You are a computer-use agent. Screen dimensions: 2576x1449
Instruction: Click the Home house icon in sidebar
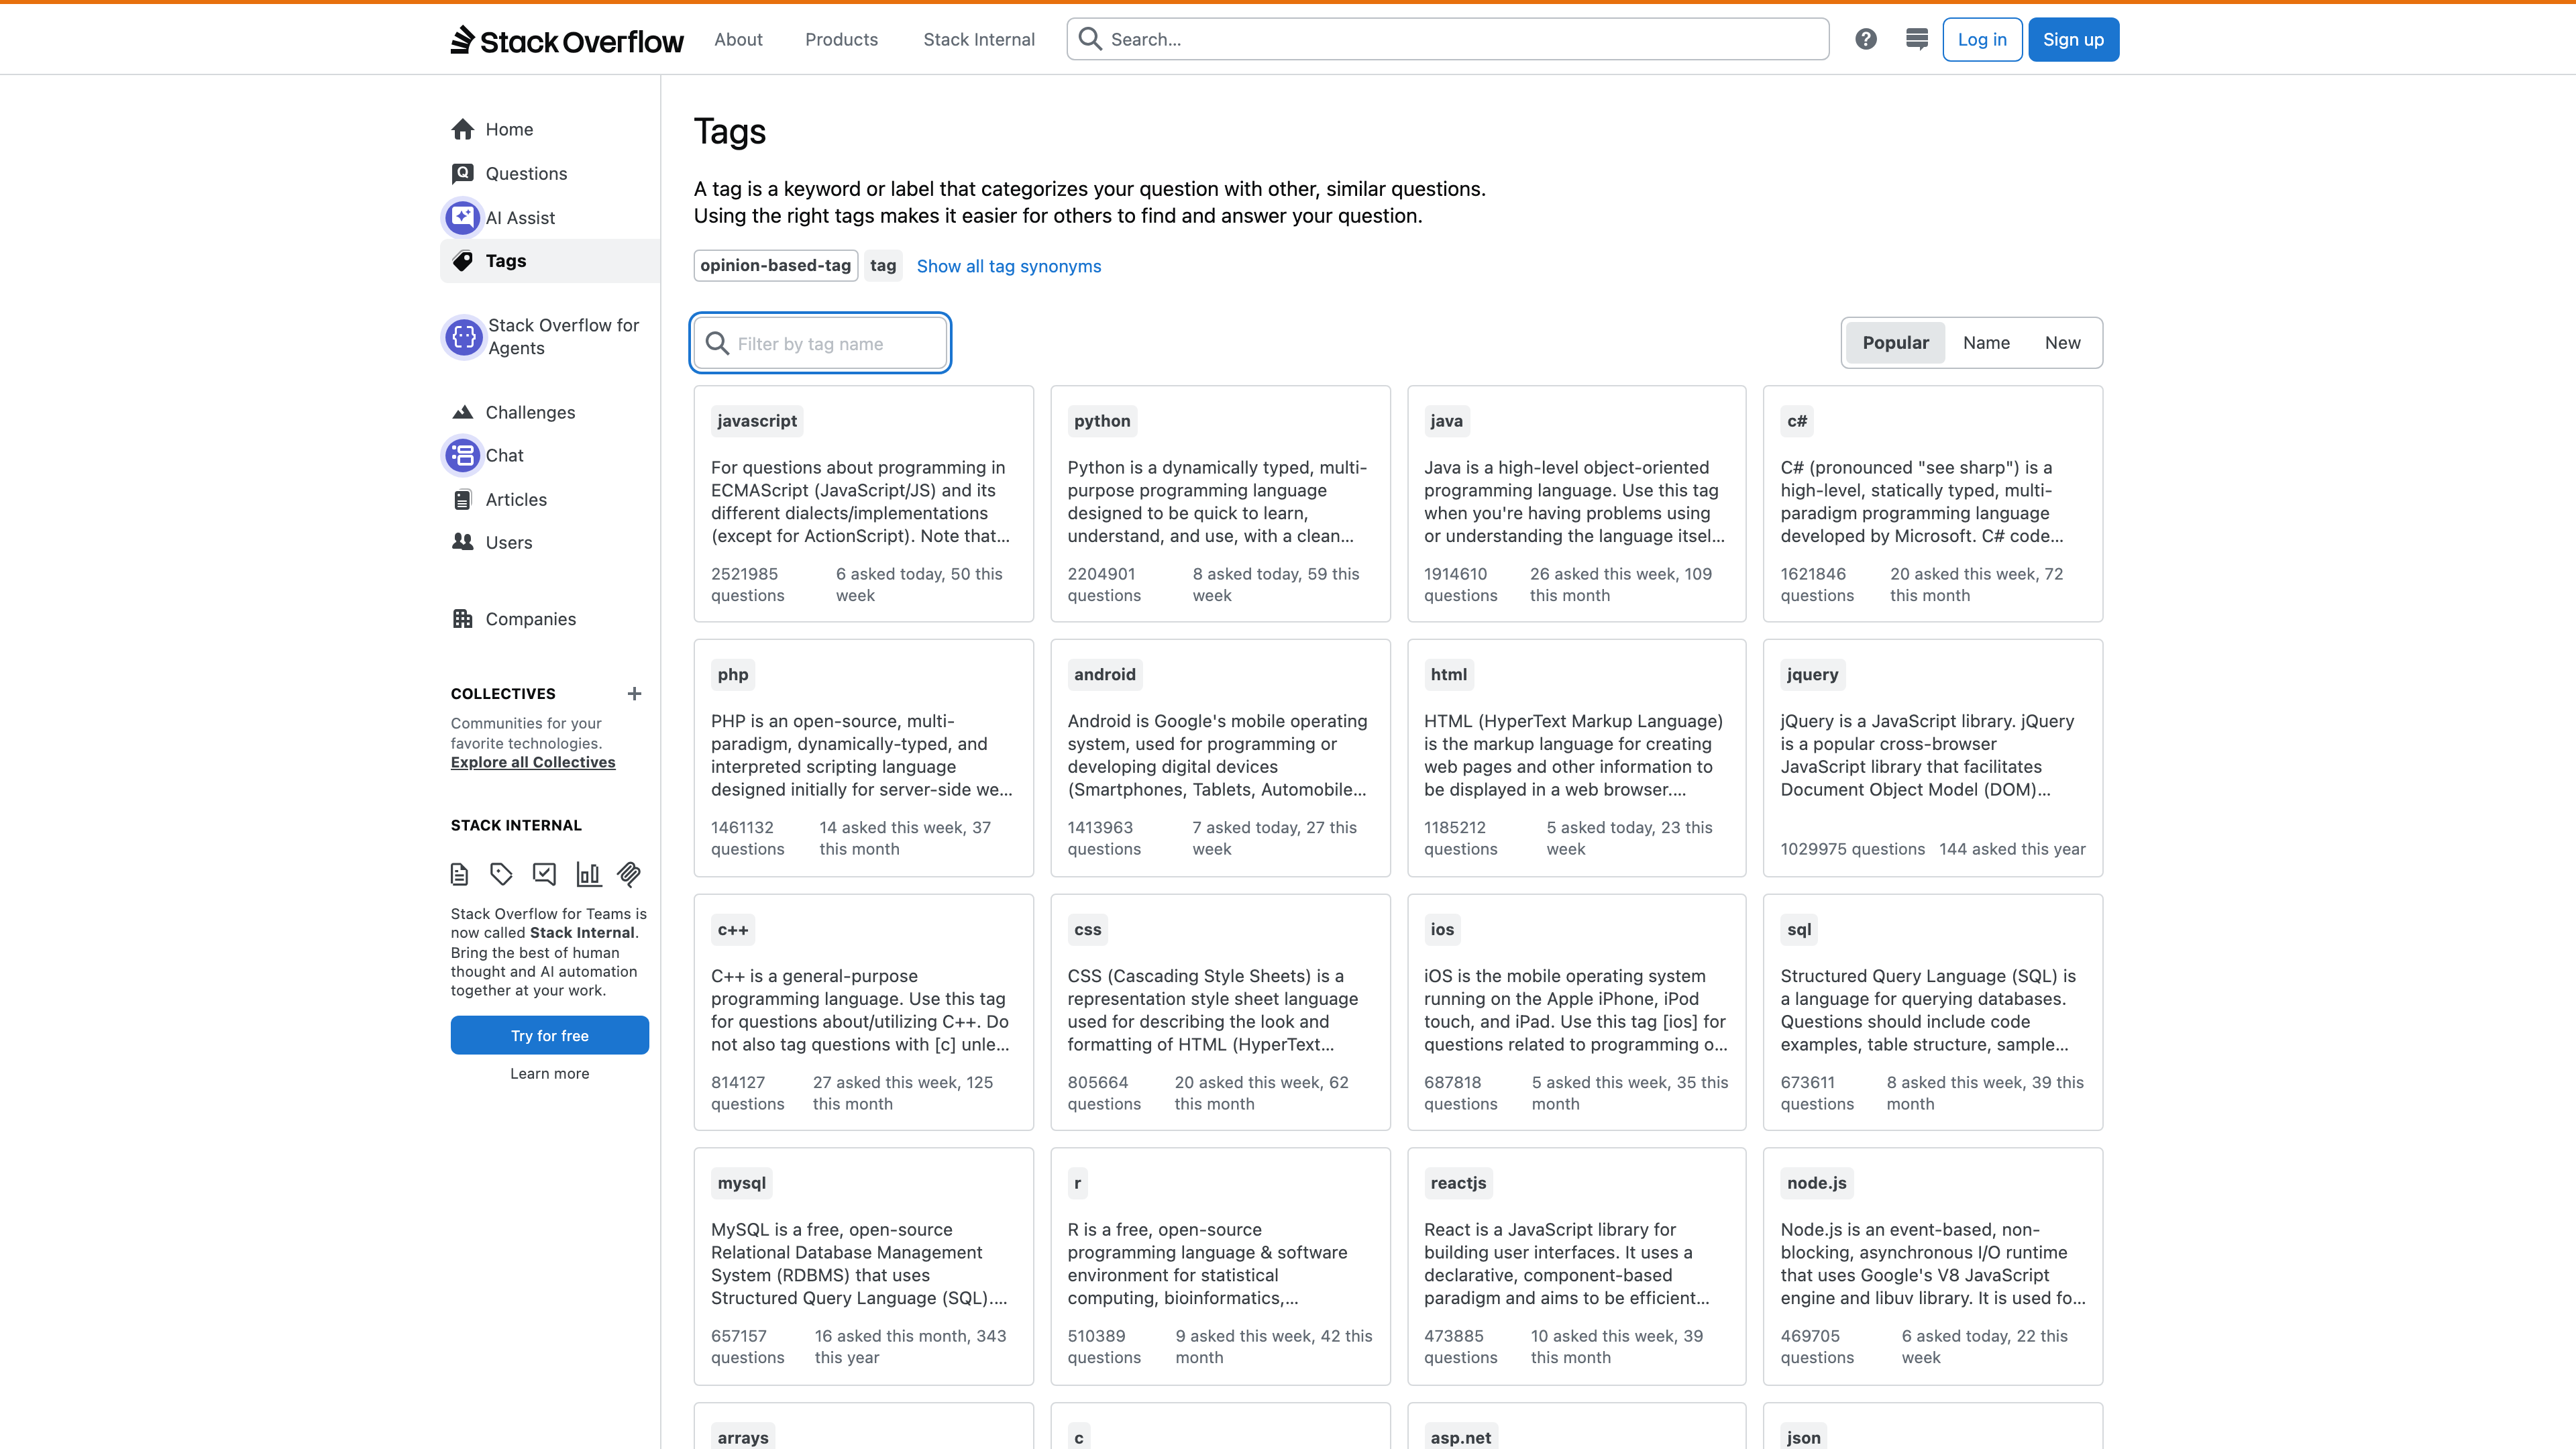(462, 129)
